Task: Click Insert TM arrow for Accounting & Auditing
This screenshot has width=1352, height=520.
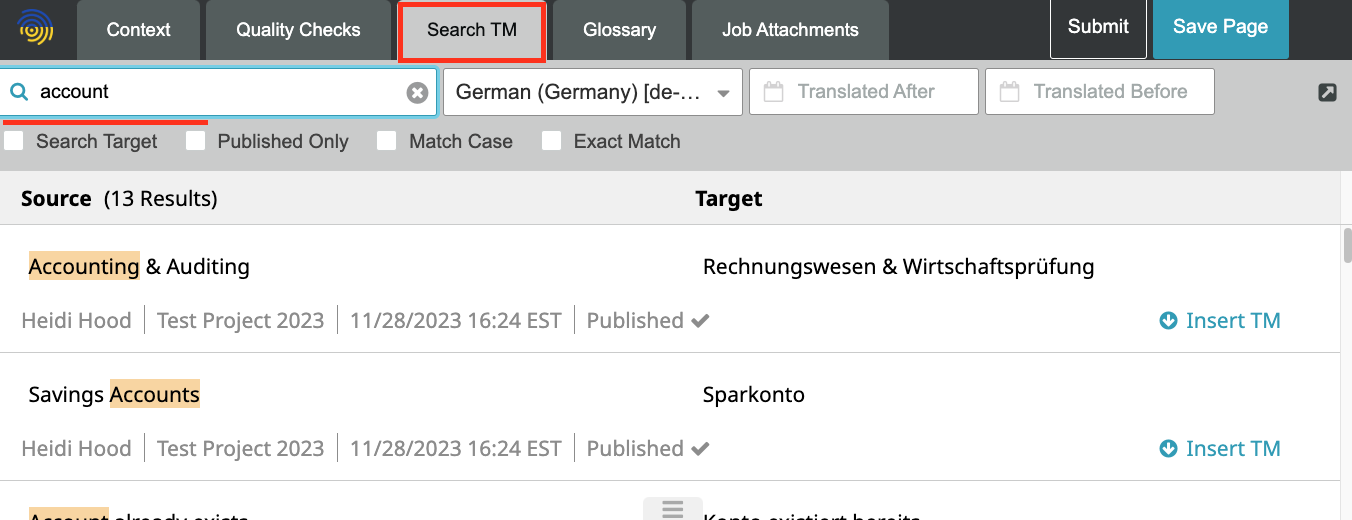Action: pos(1168,321)
